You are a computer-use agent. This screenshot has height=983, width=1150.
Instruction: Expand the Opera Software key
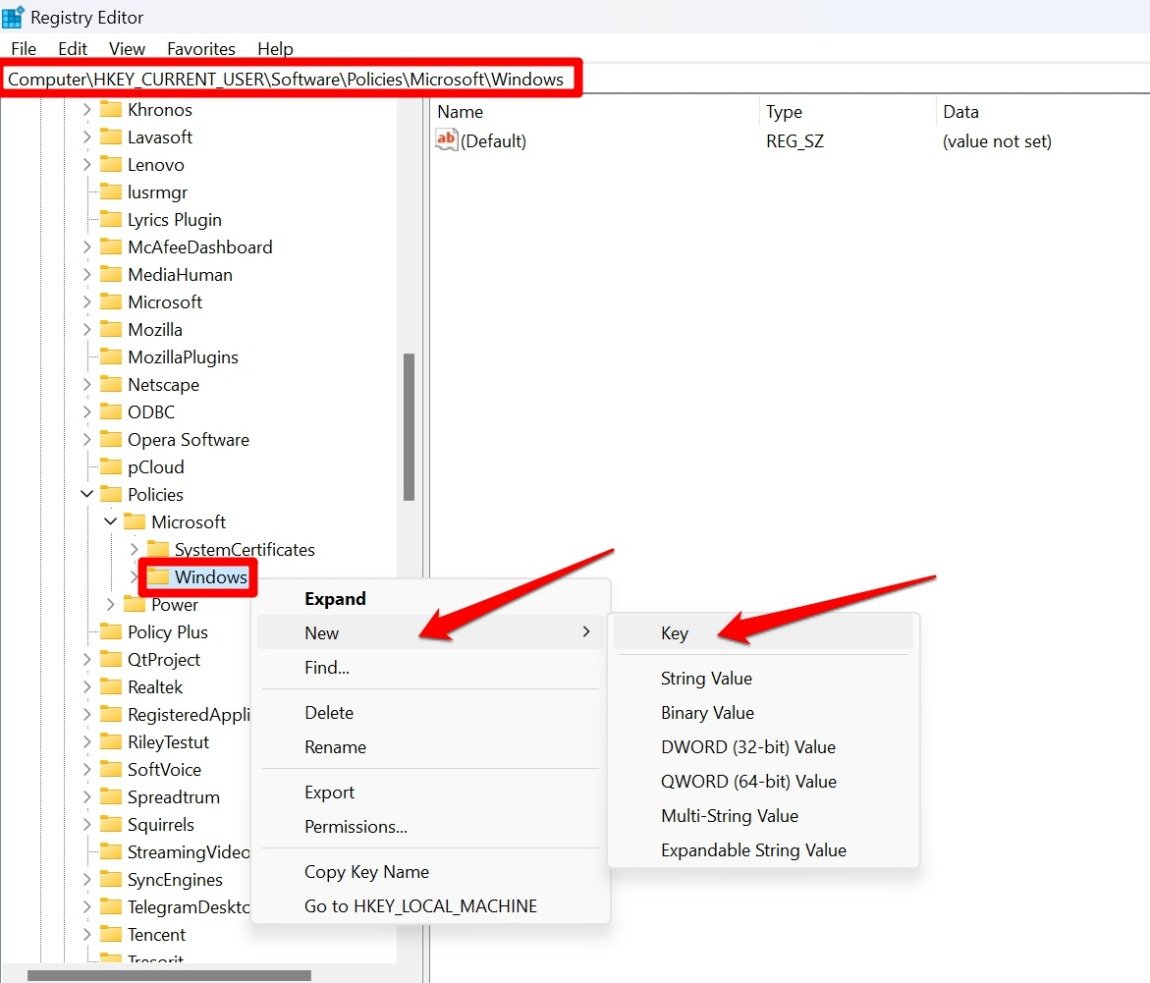[87, 439]
